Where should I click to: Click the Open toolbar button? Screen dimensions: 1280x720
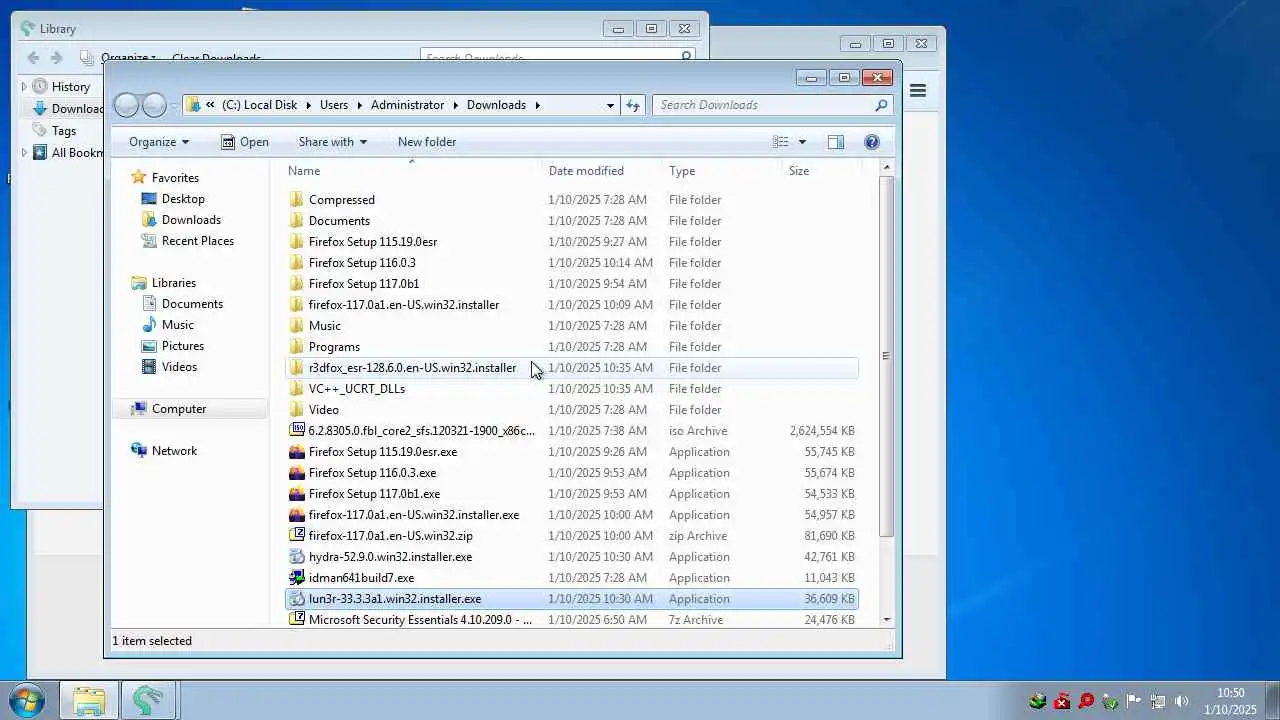pos(245,142)
